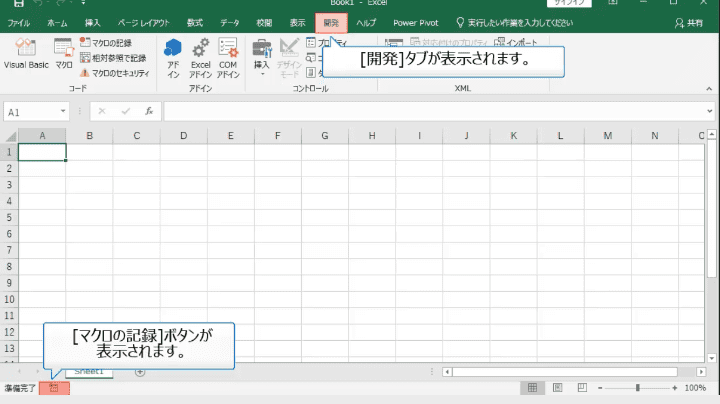Select the 開発 (Developer) tab
This screenshot has width=720, height=404.
coord(331,23)
